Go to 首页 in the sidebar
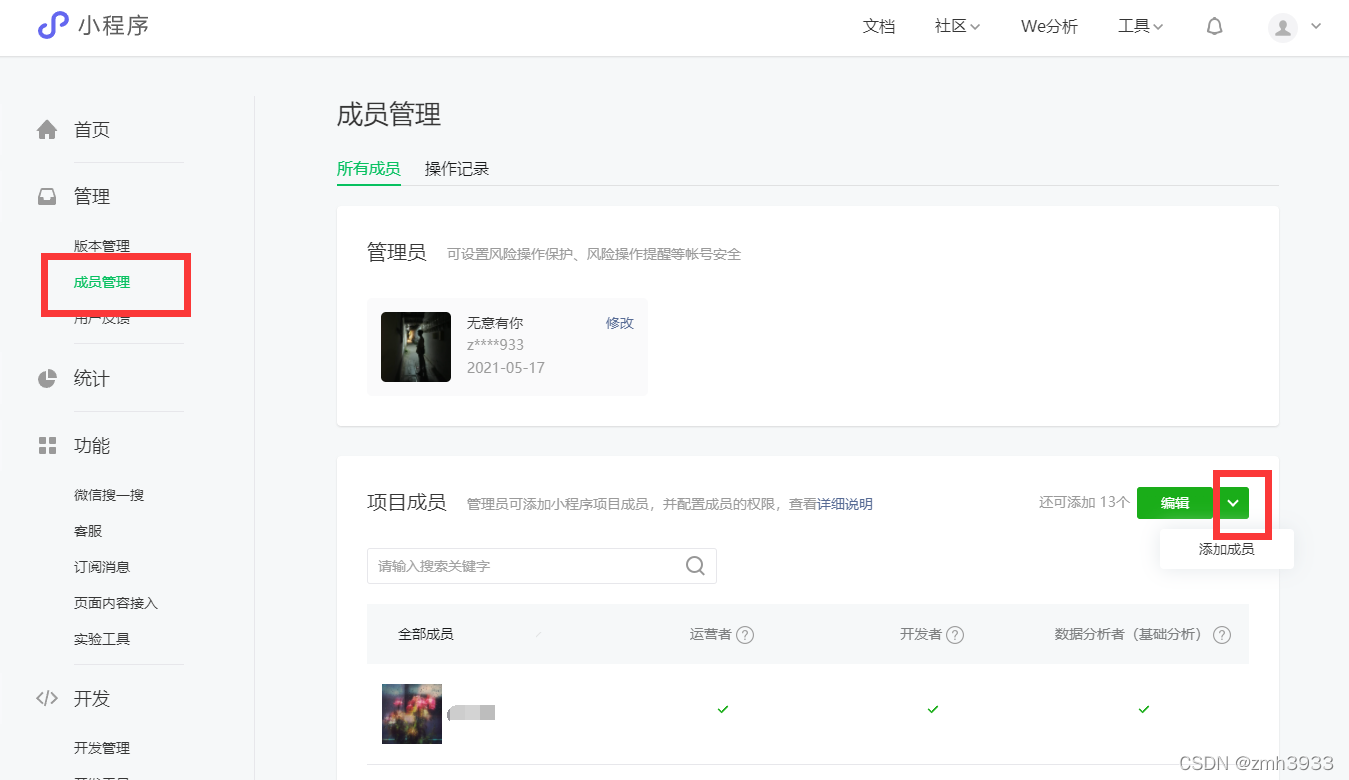The image size is (1349, 780). (92, 130)
